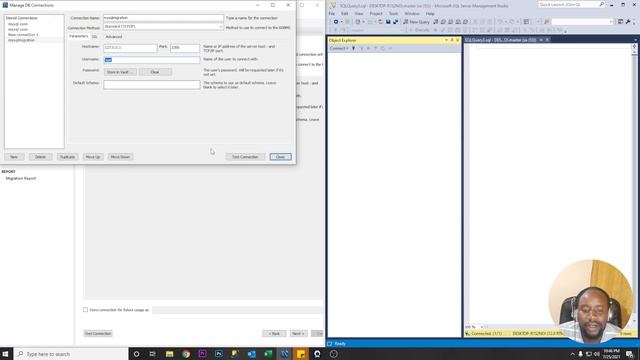Viewport: 640px width, 360px height.
Task: Click the Connection Name input field
Action: [x=163, y=18]
